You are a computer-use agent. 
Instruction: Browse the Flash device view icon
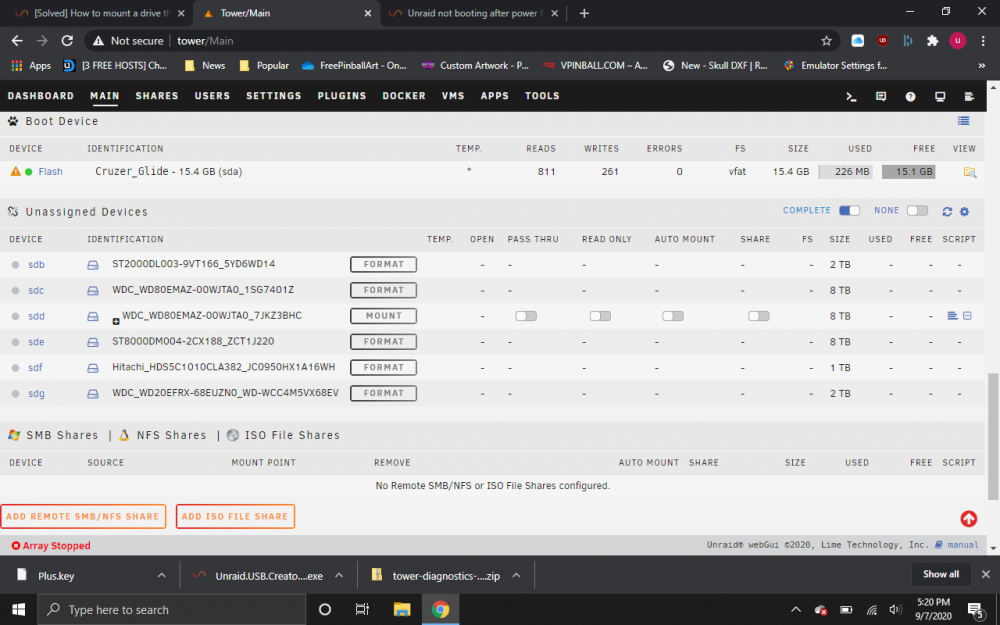[x=970, y=172]
